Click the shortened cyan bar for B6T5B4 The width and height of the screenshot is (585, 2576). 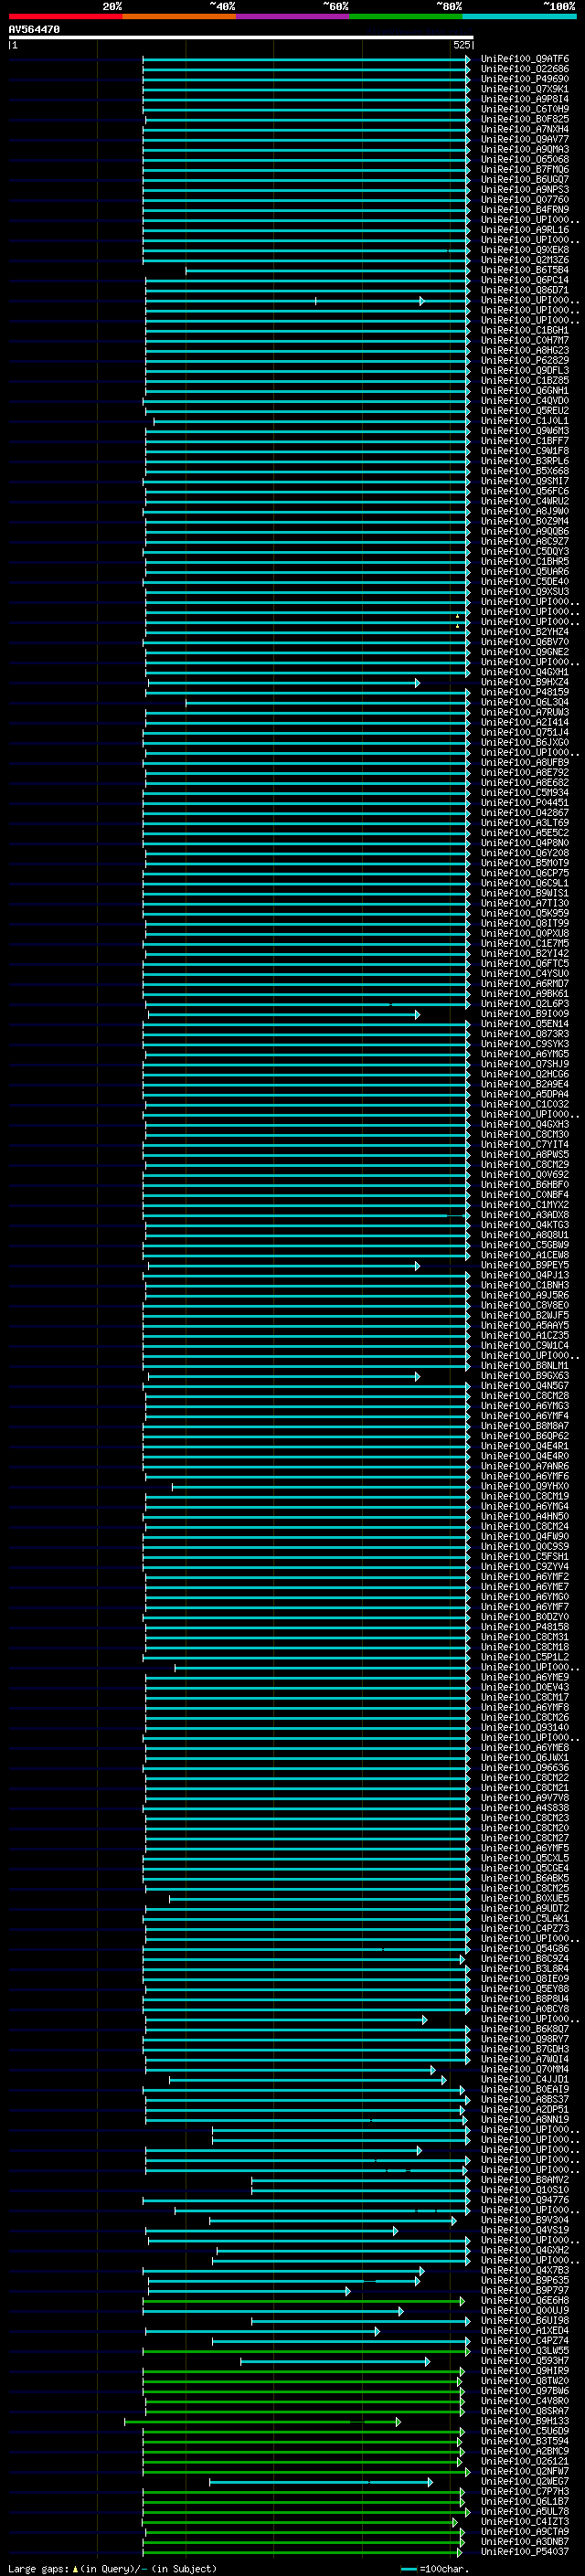(327, 270)
